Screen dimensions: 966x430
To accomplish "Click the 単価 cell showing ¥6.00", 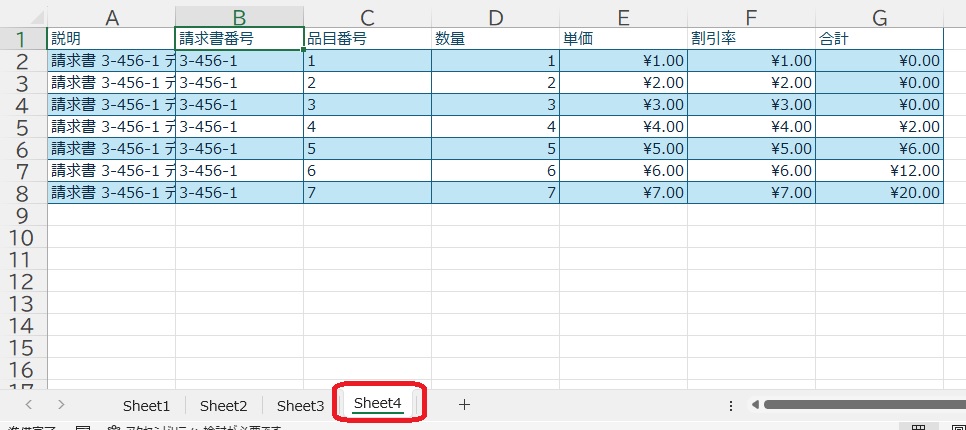I will click(623, 171).
